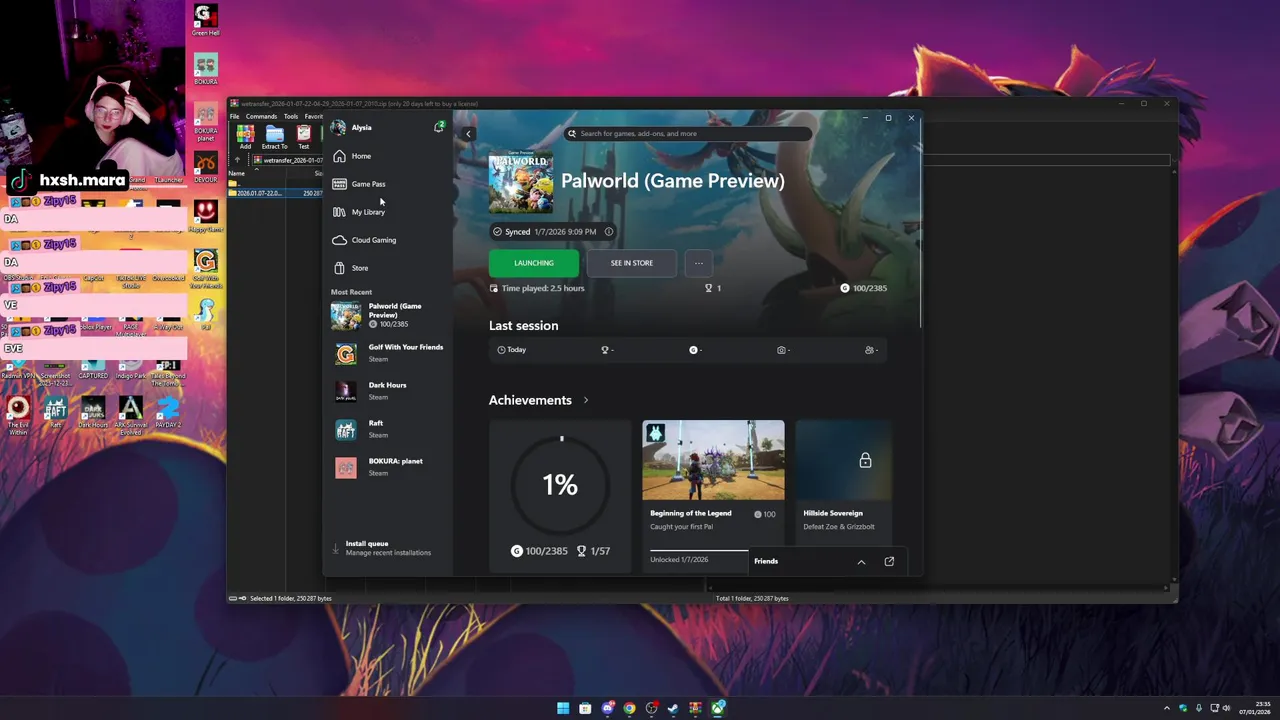Click the Add toolbar icon in WinRAR
Viewport: 1280px width, 720px height.
[x=245, y=137]
